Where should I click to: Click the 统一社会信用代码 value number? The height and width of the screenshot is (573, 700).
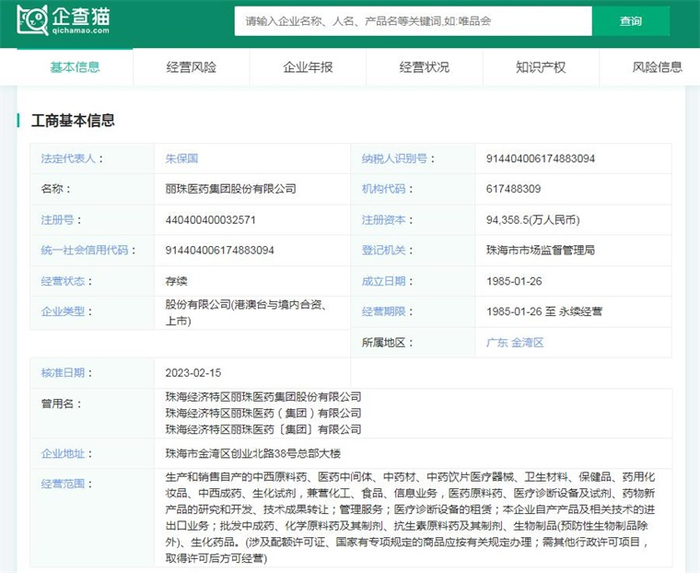pyautogui.click(x=220, y=250)
